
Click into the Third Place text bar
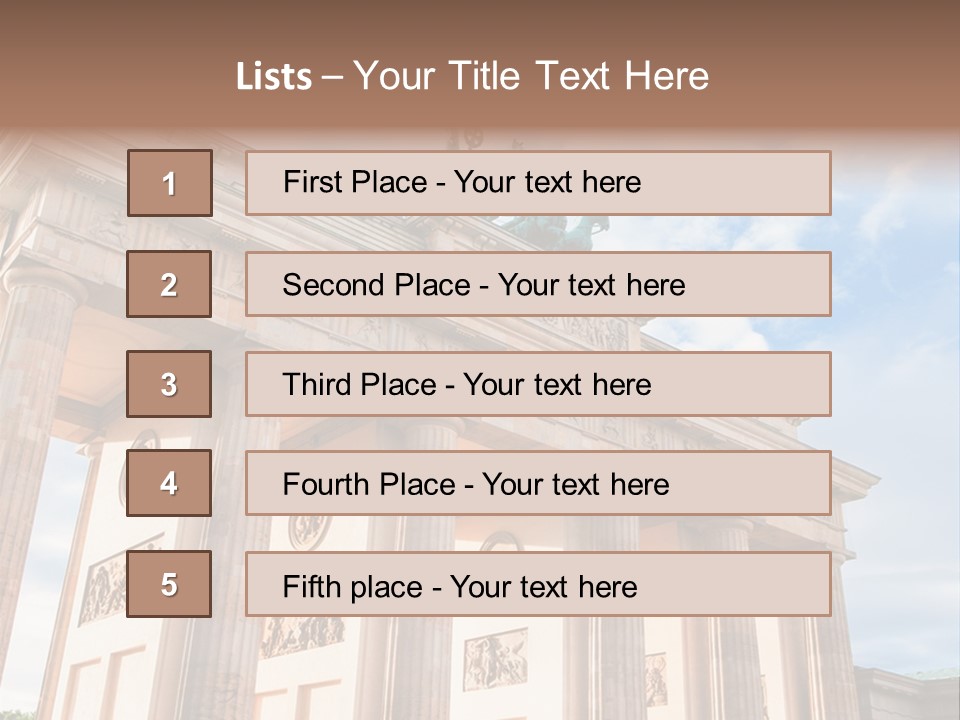(x=538, y=384)
